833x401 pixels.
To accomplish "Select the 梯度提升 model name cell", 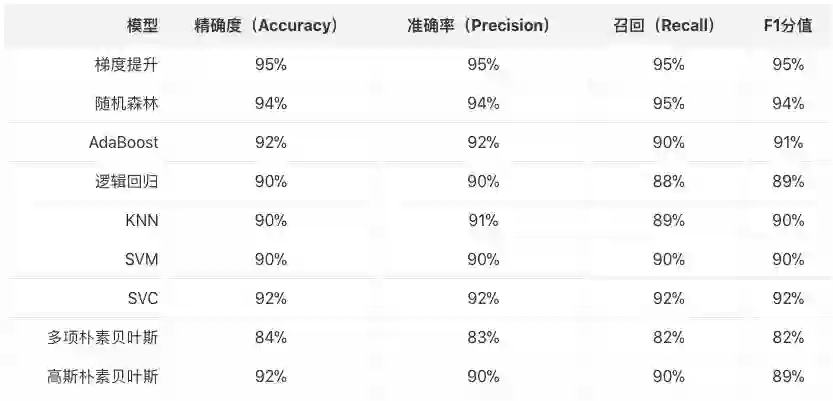I will tap(126, 65).
